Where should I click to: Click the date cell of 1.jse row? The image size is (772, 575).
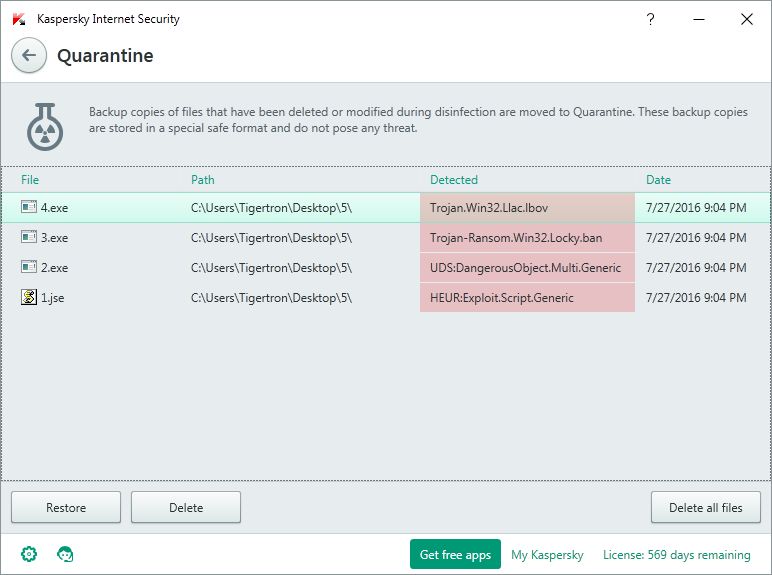(x=696, y=298)
